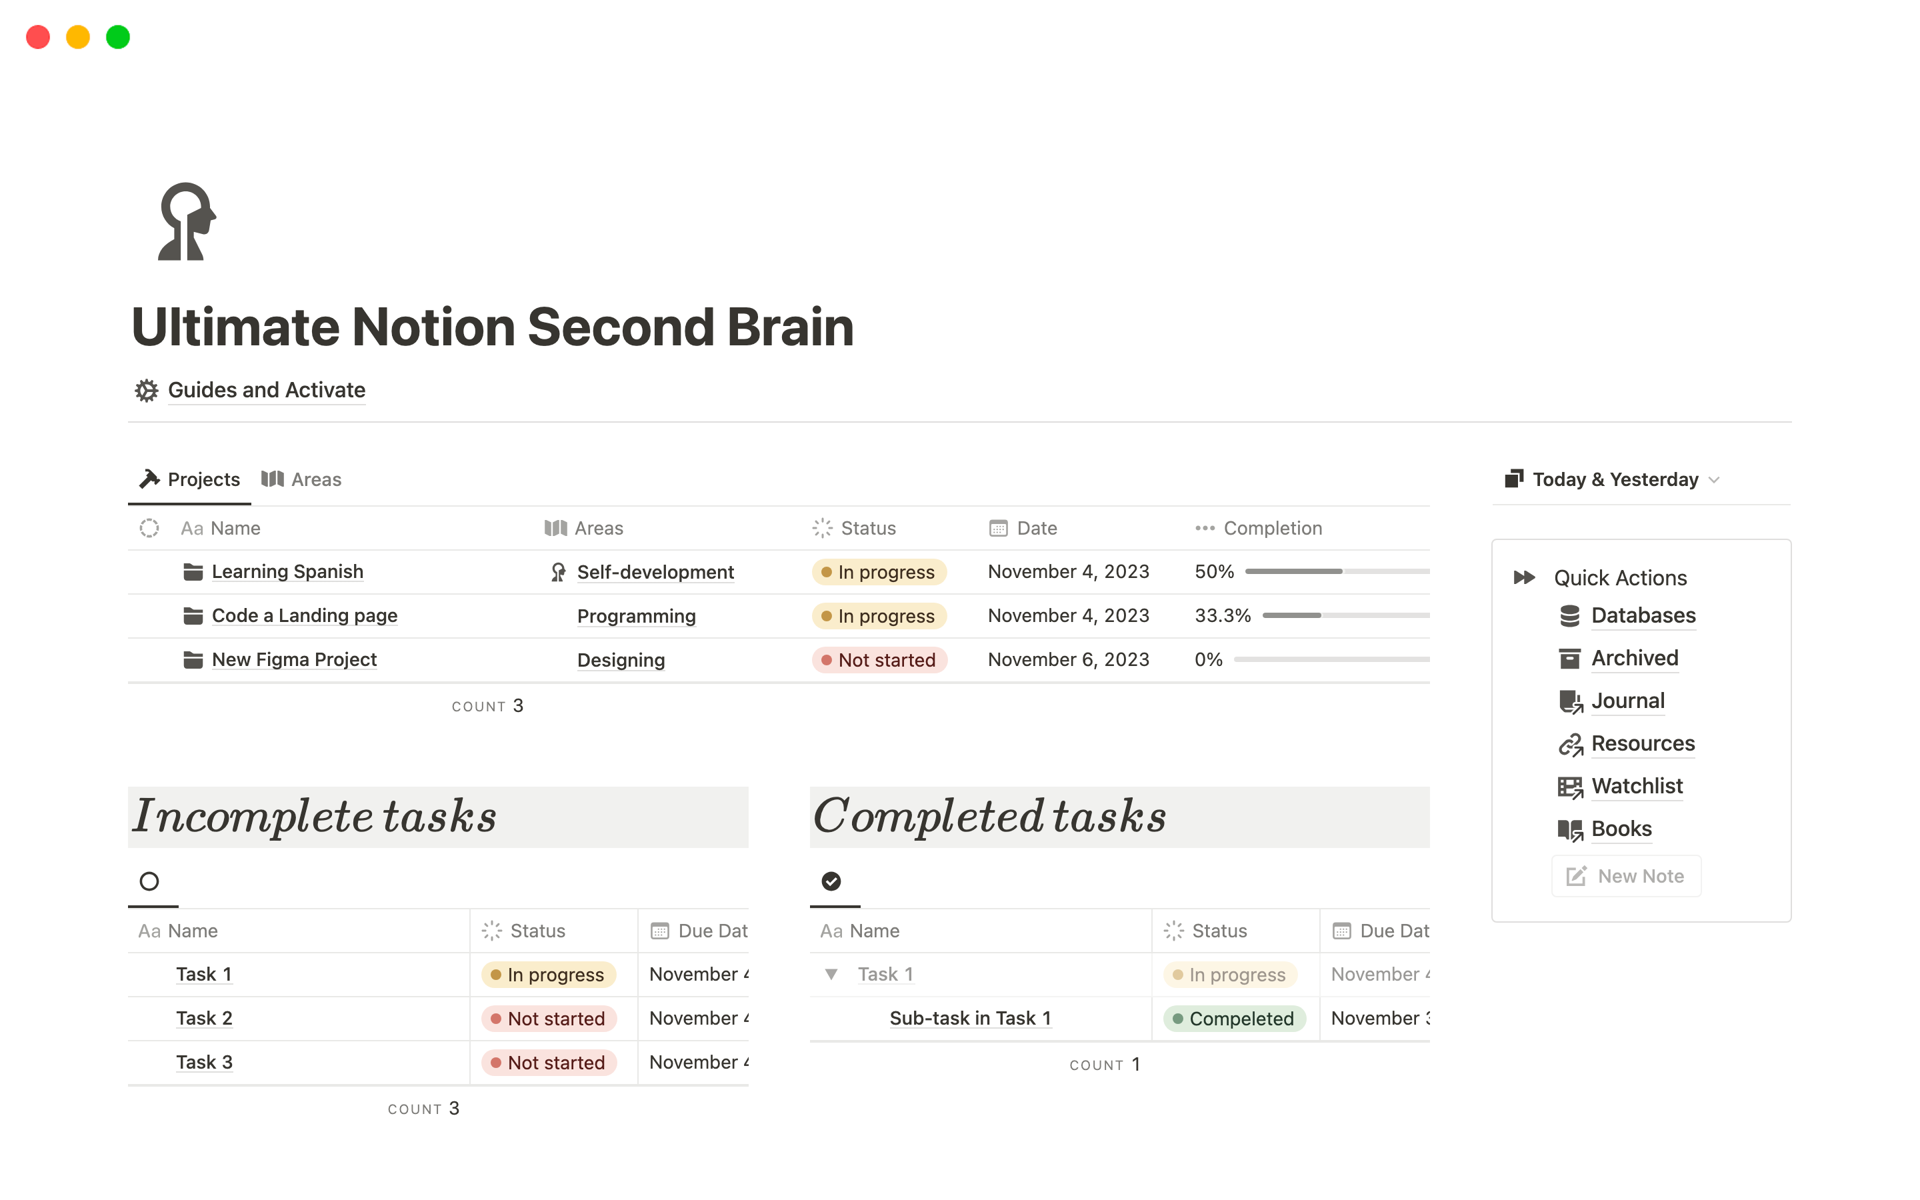Click the Journal notebook icon
The height and width of the screenshot is (1200, 1920).
coord(1570,702)
